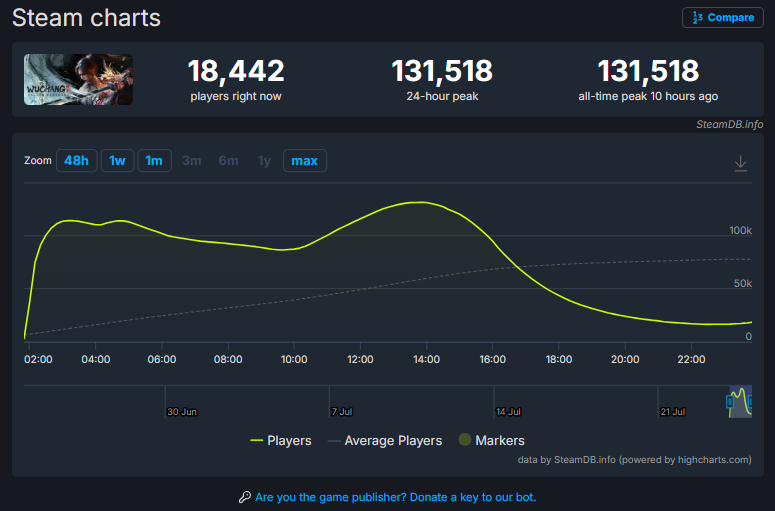Click the Steam charts heading

pyautogui.click(x=86, y=18)
